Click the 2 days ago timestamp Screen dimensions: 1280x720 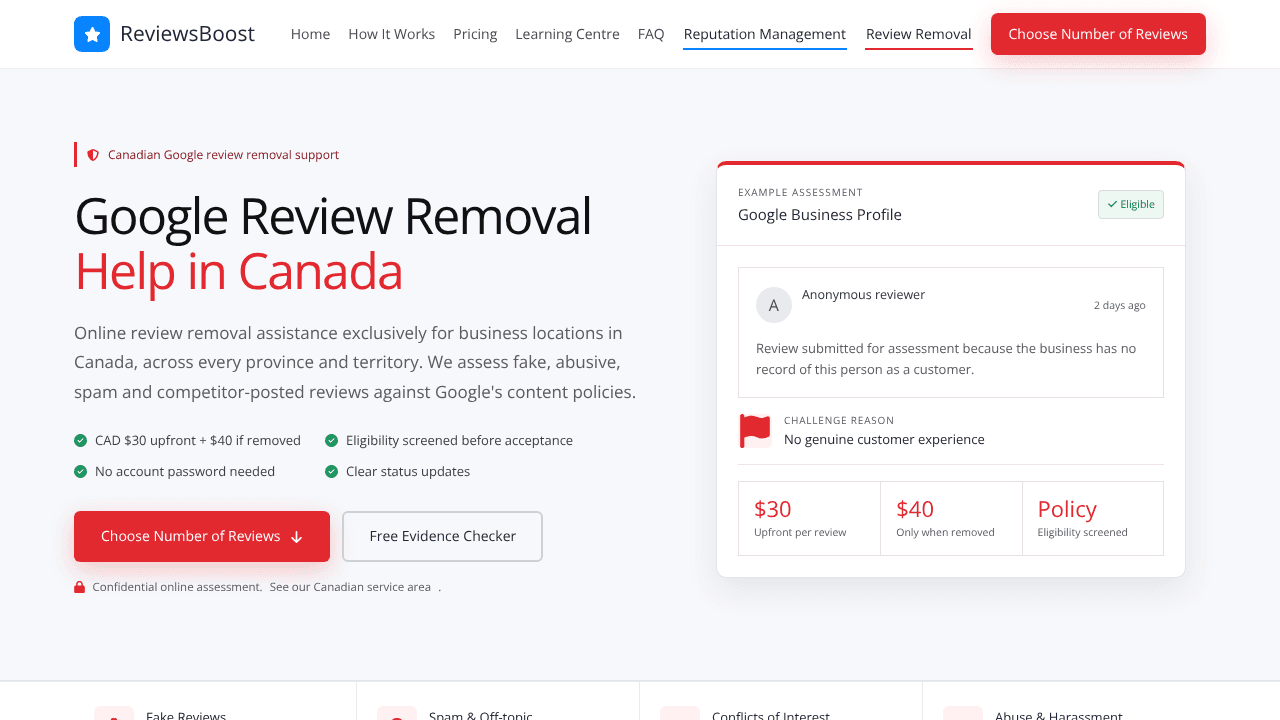(x=1120, y=305)
